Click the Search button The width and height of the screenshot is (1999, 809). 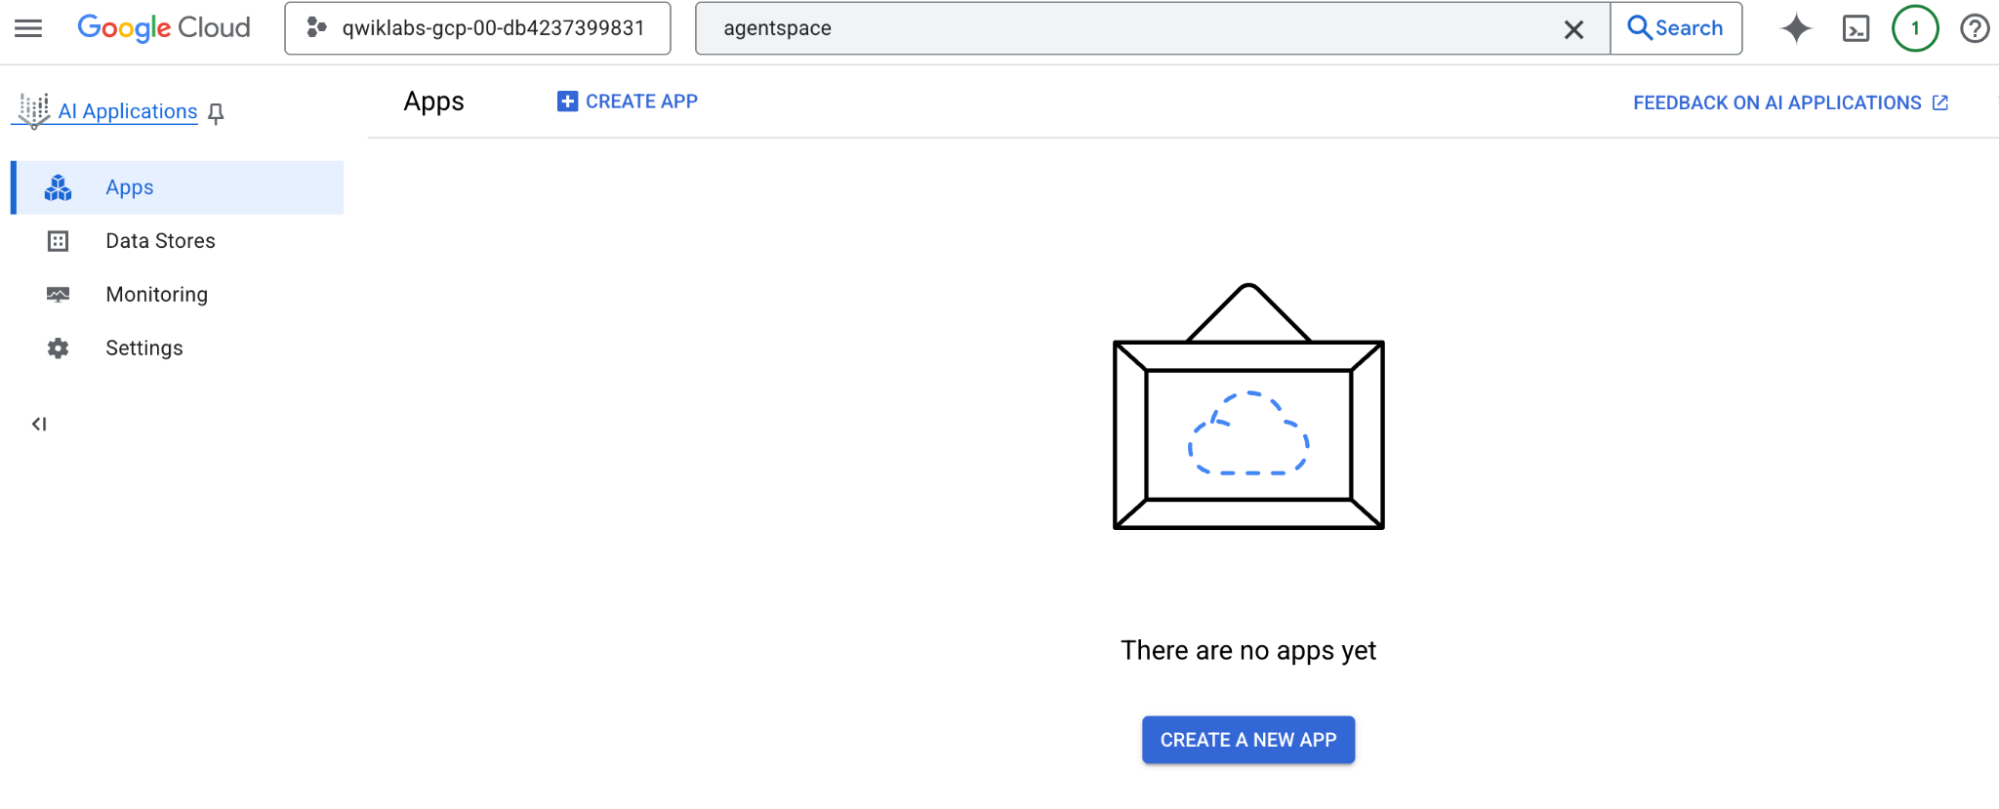coord(1675,28)
